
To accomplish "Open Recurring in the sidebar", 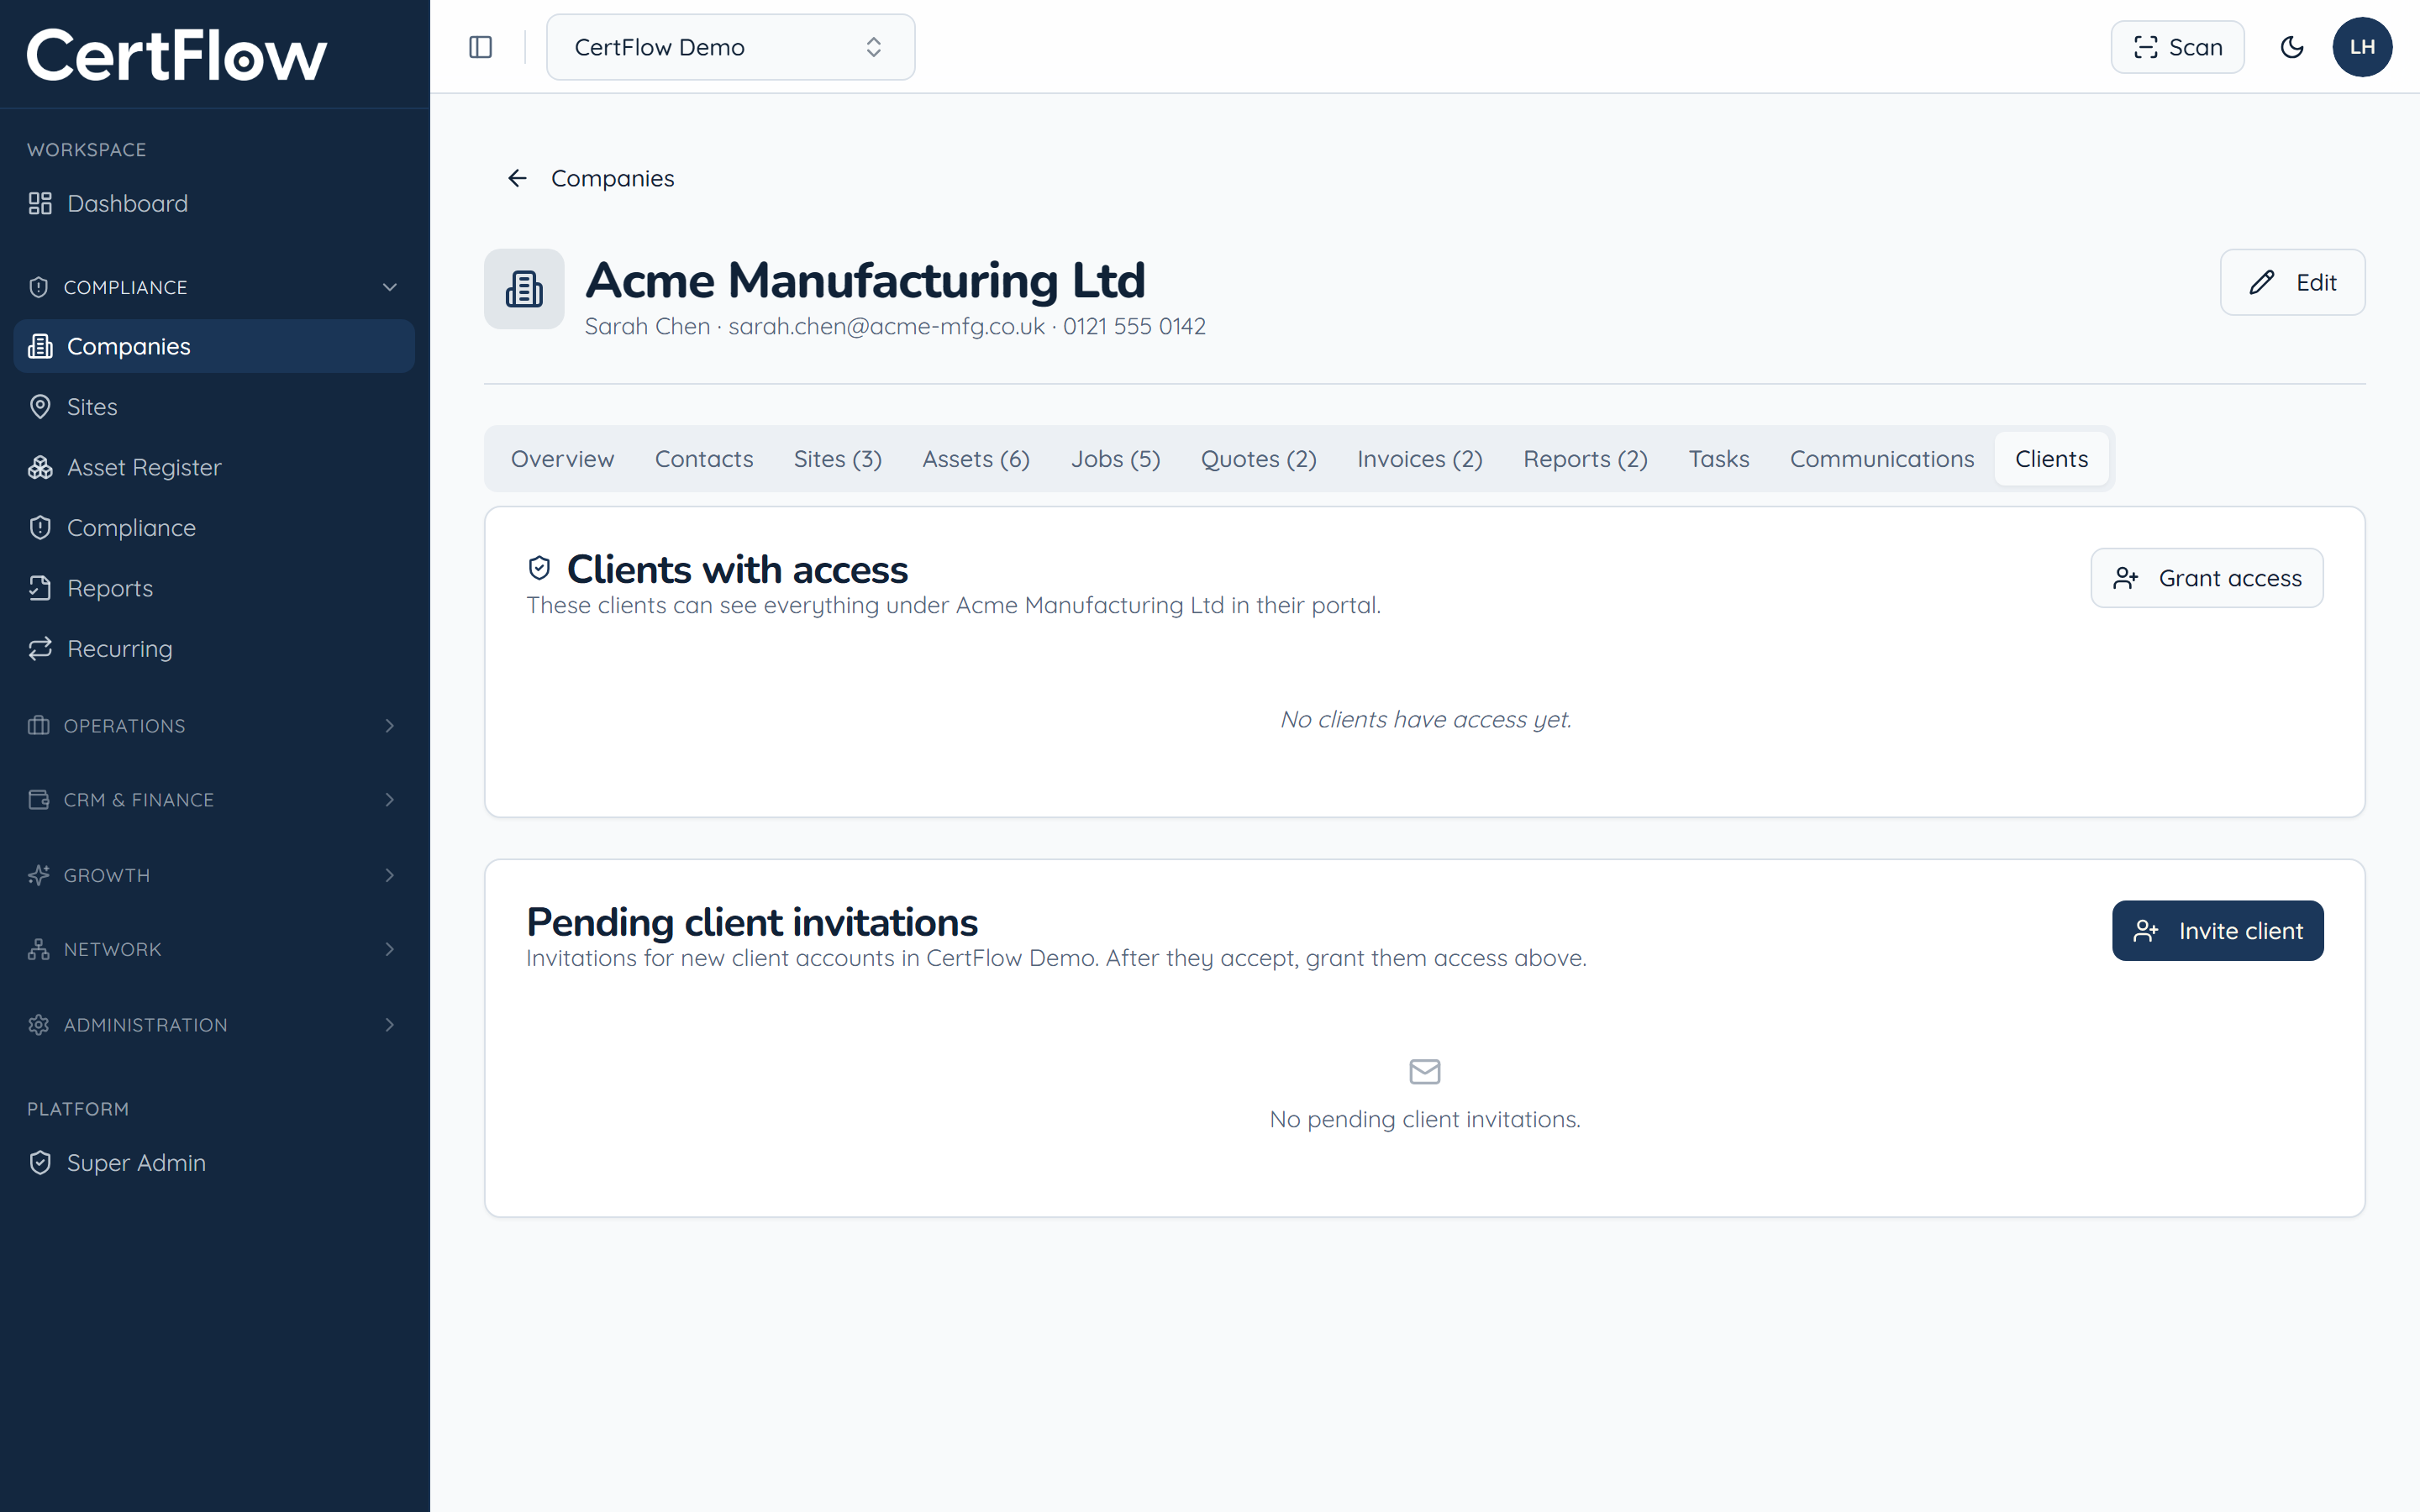I will (x=214, y=649).
